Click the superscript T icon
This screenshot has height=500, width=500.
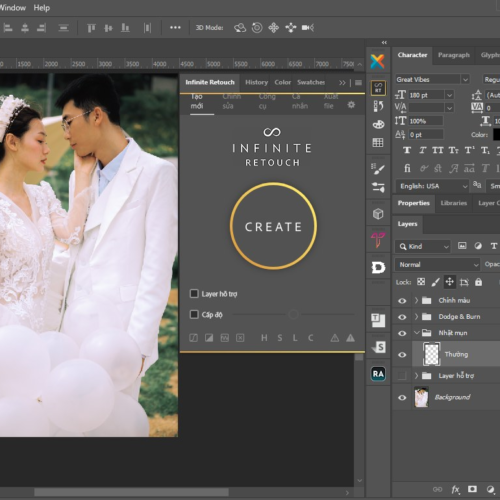(469, 150)
